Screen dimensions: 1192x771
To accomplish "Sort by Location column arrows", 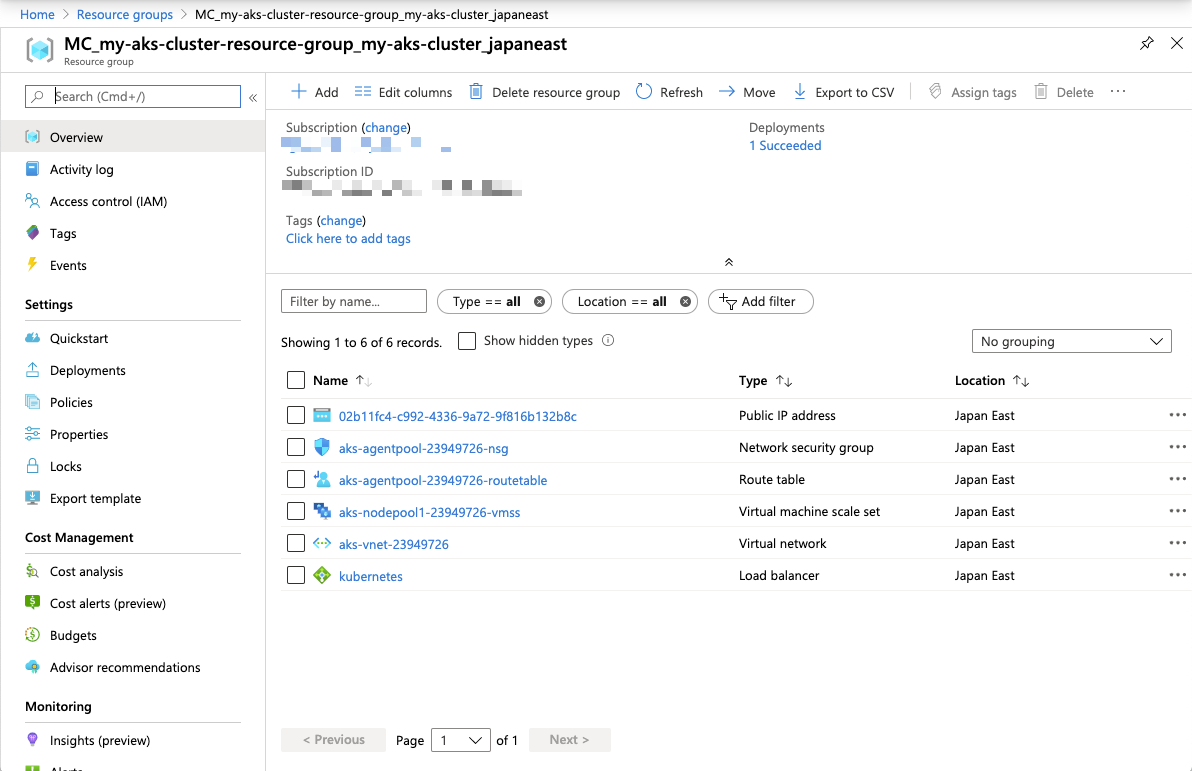I will 1021,381.
